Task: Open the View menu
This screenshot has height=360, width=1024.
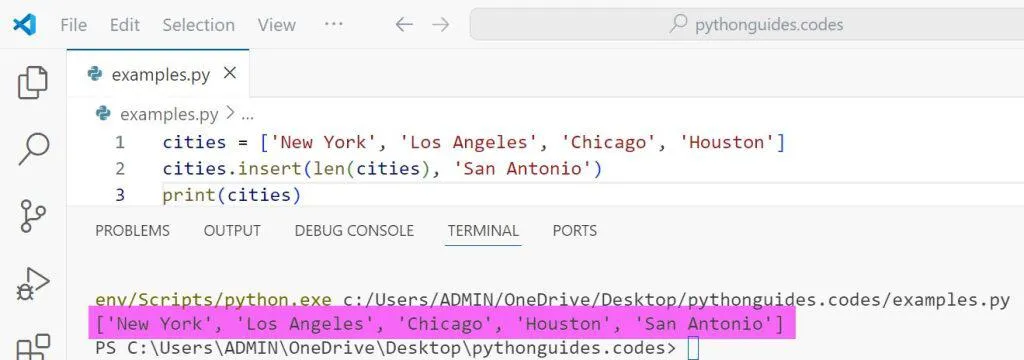Action: click(x=276, y=25)
